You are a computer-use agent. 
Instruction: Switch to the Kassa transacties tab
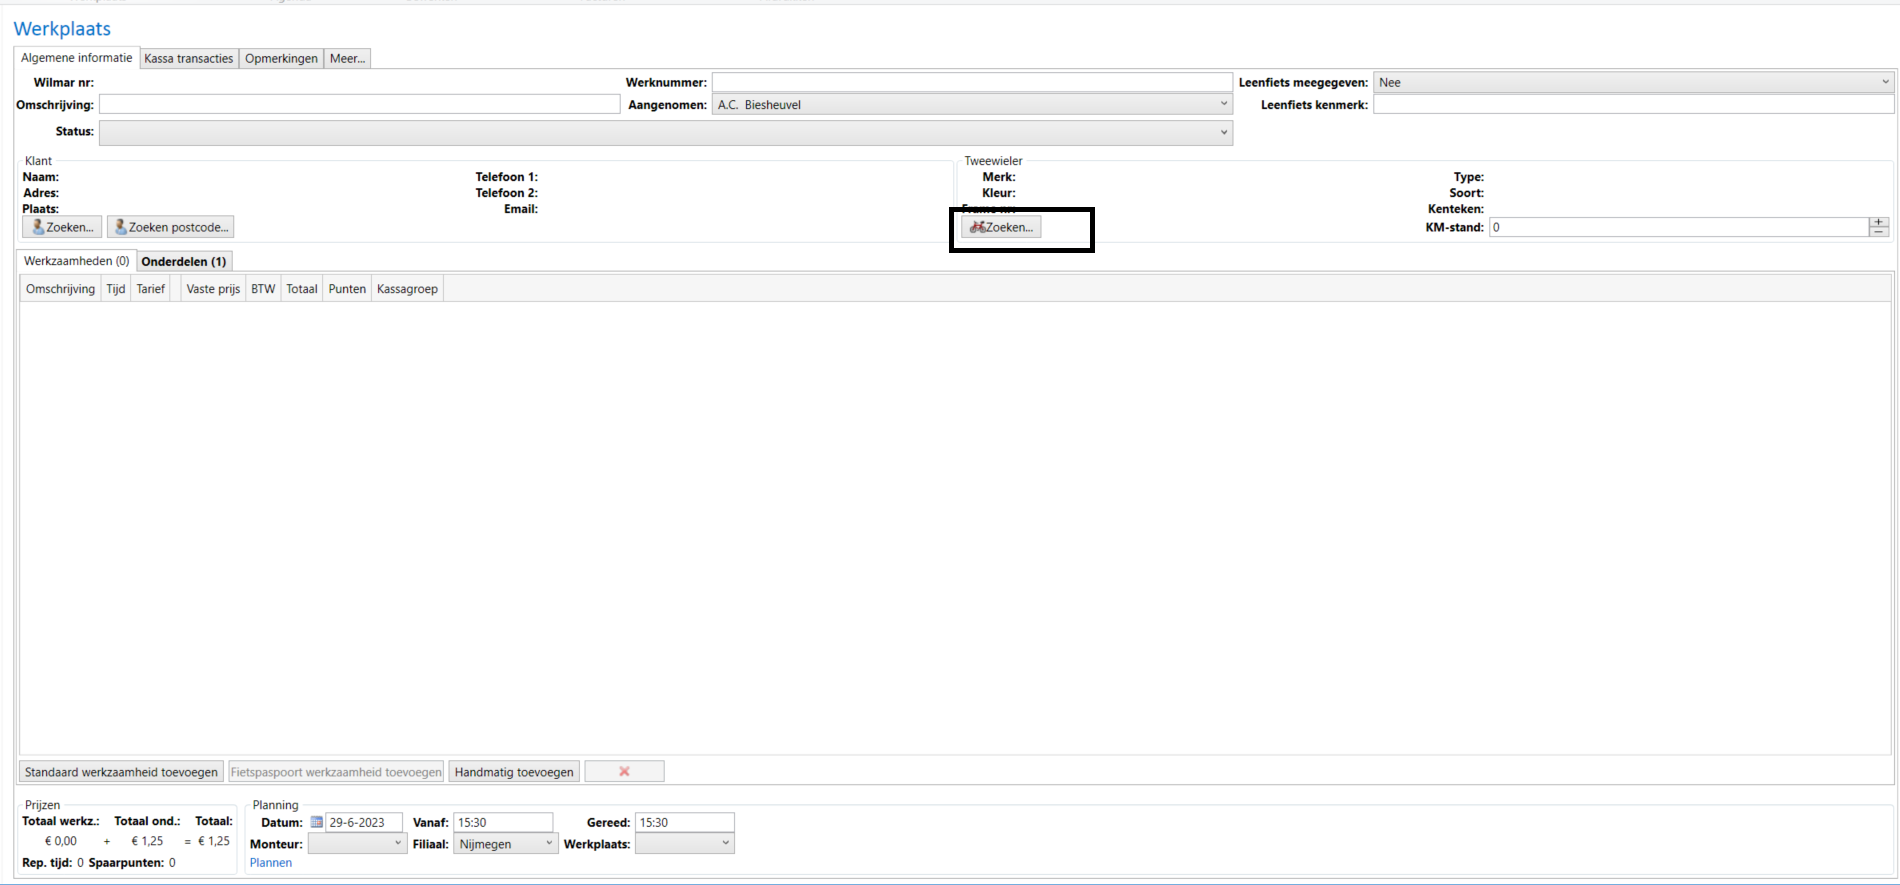tap(189, 58)
